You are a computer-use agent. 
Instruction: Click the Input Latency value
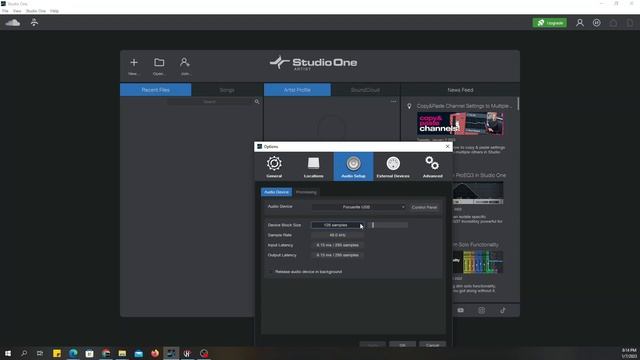click(x=337, y=245)
